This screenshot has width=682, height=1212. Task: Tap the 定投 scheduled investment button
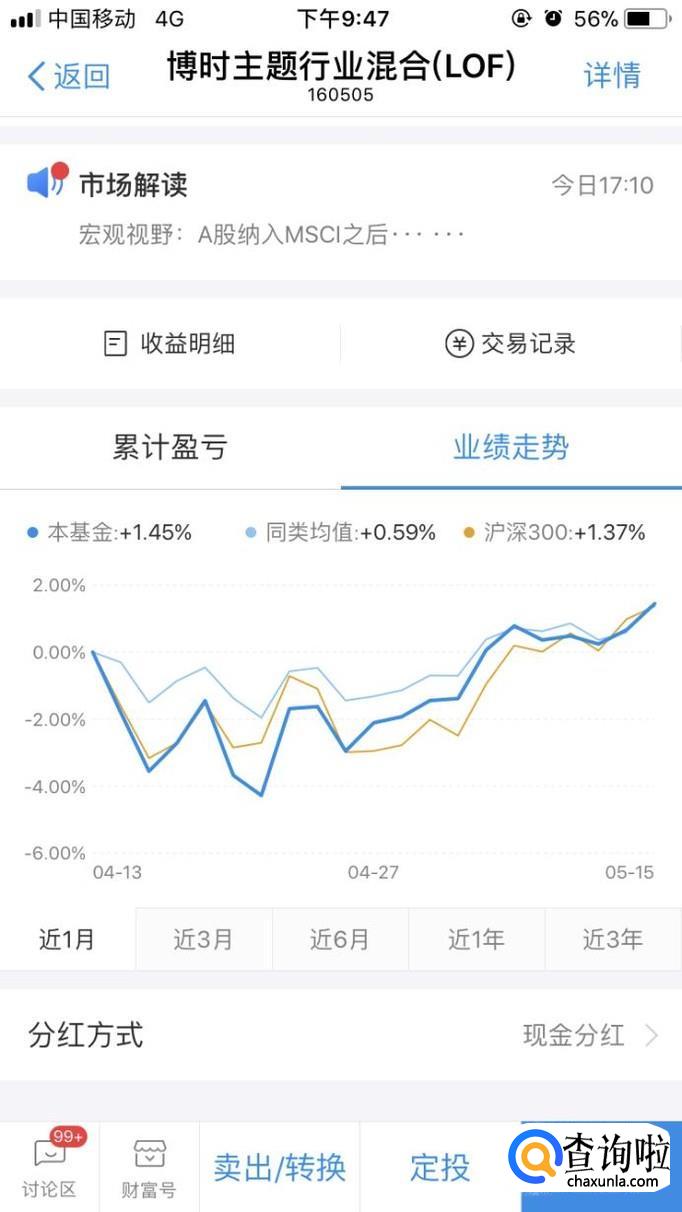click(x=440, y=1166)
